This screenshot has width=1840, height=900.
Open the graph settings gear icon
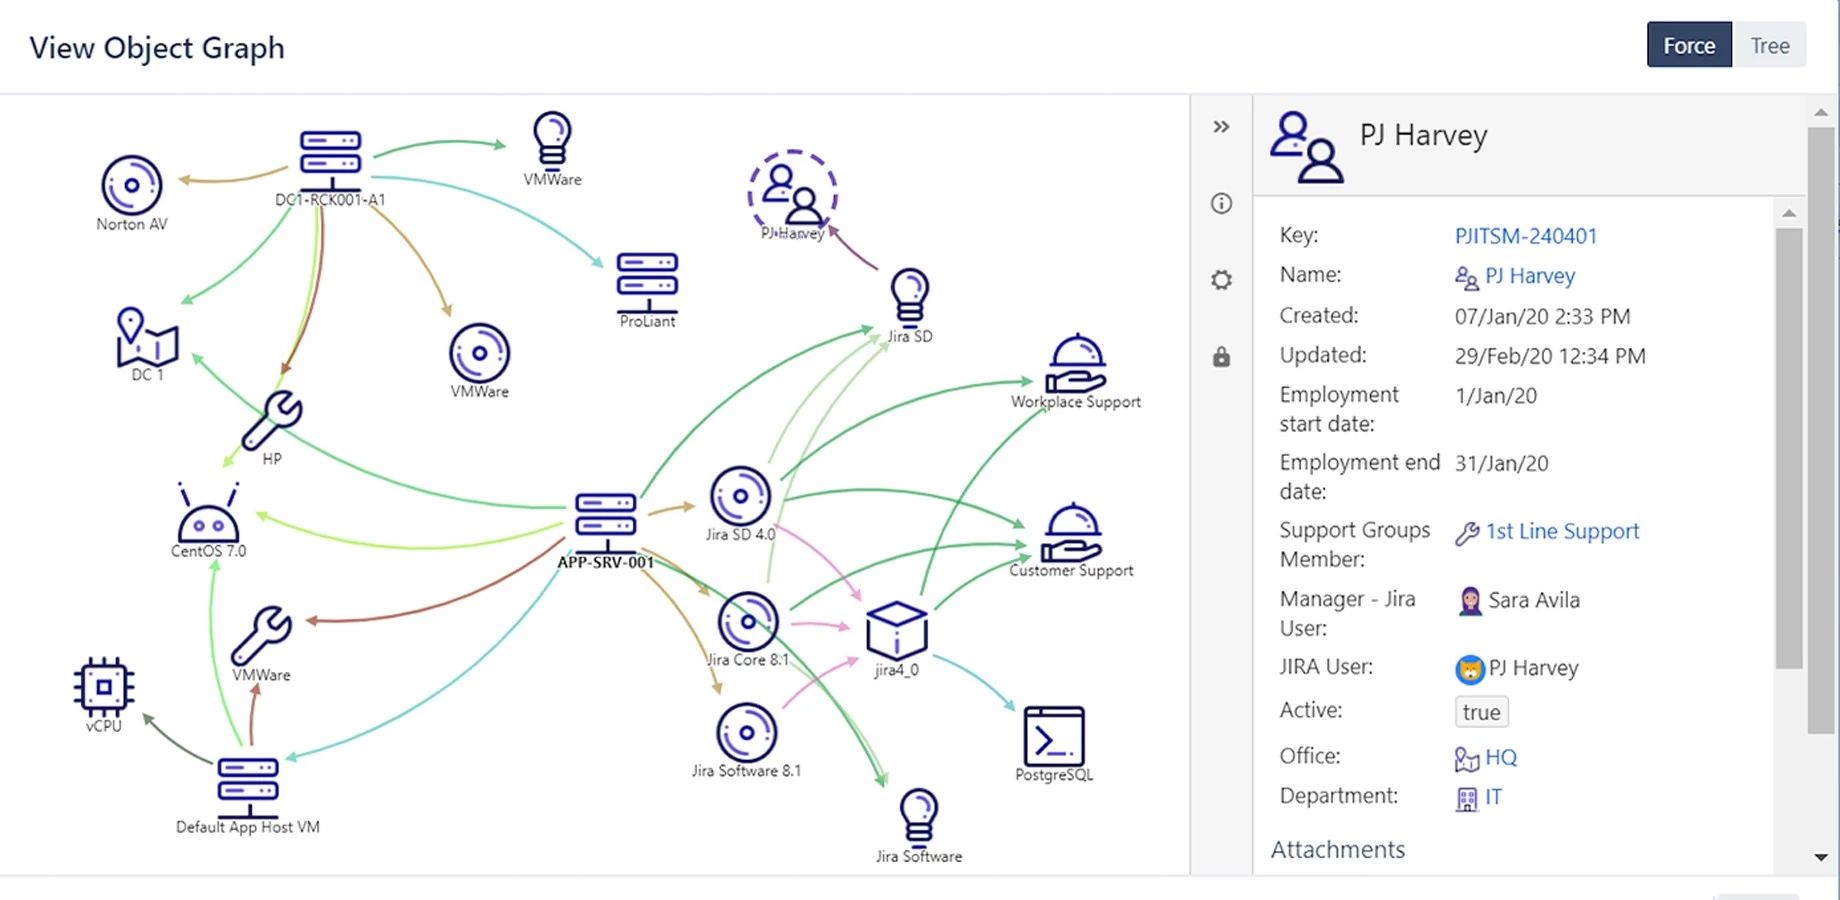[x=1221, y=280]
